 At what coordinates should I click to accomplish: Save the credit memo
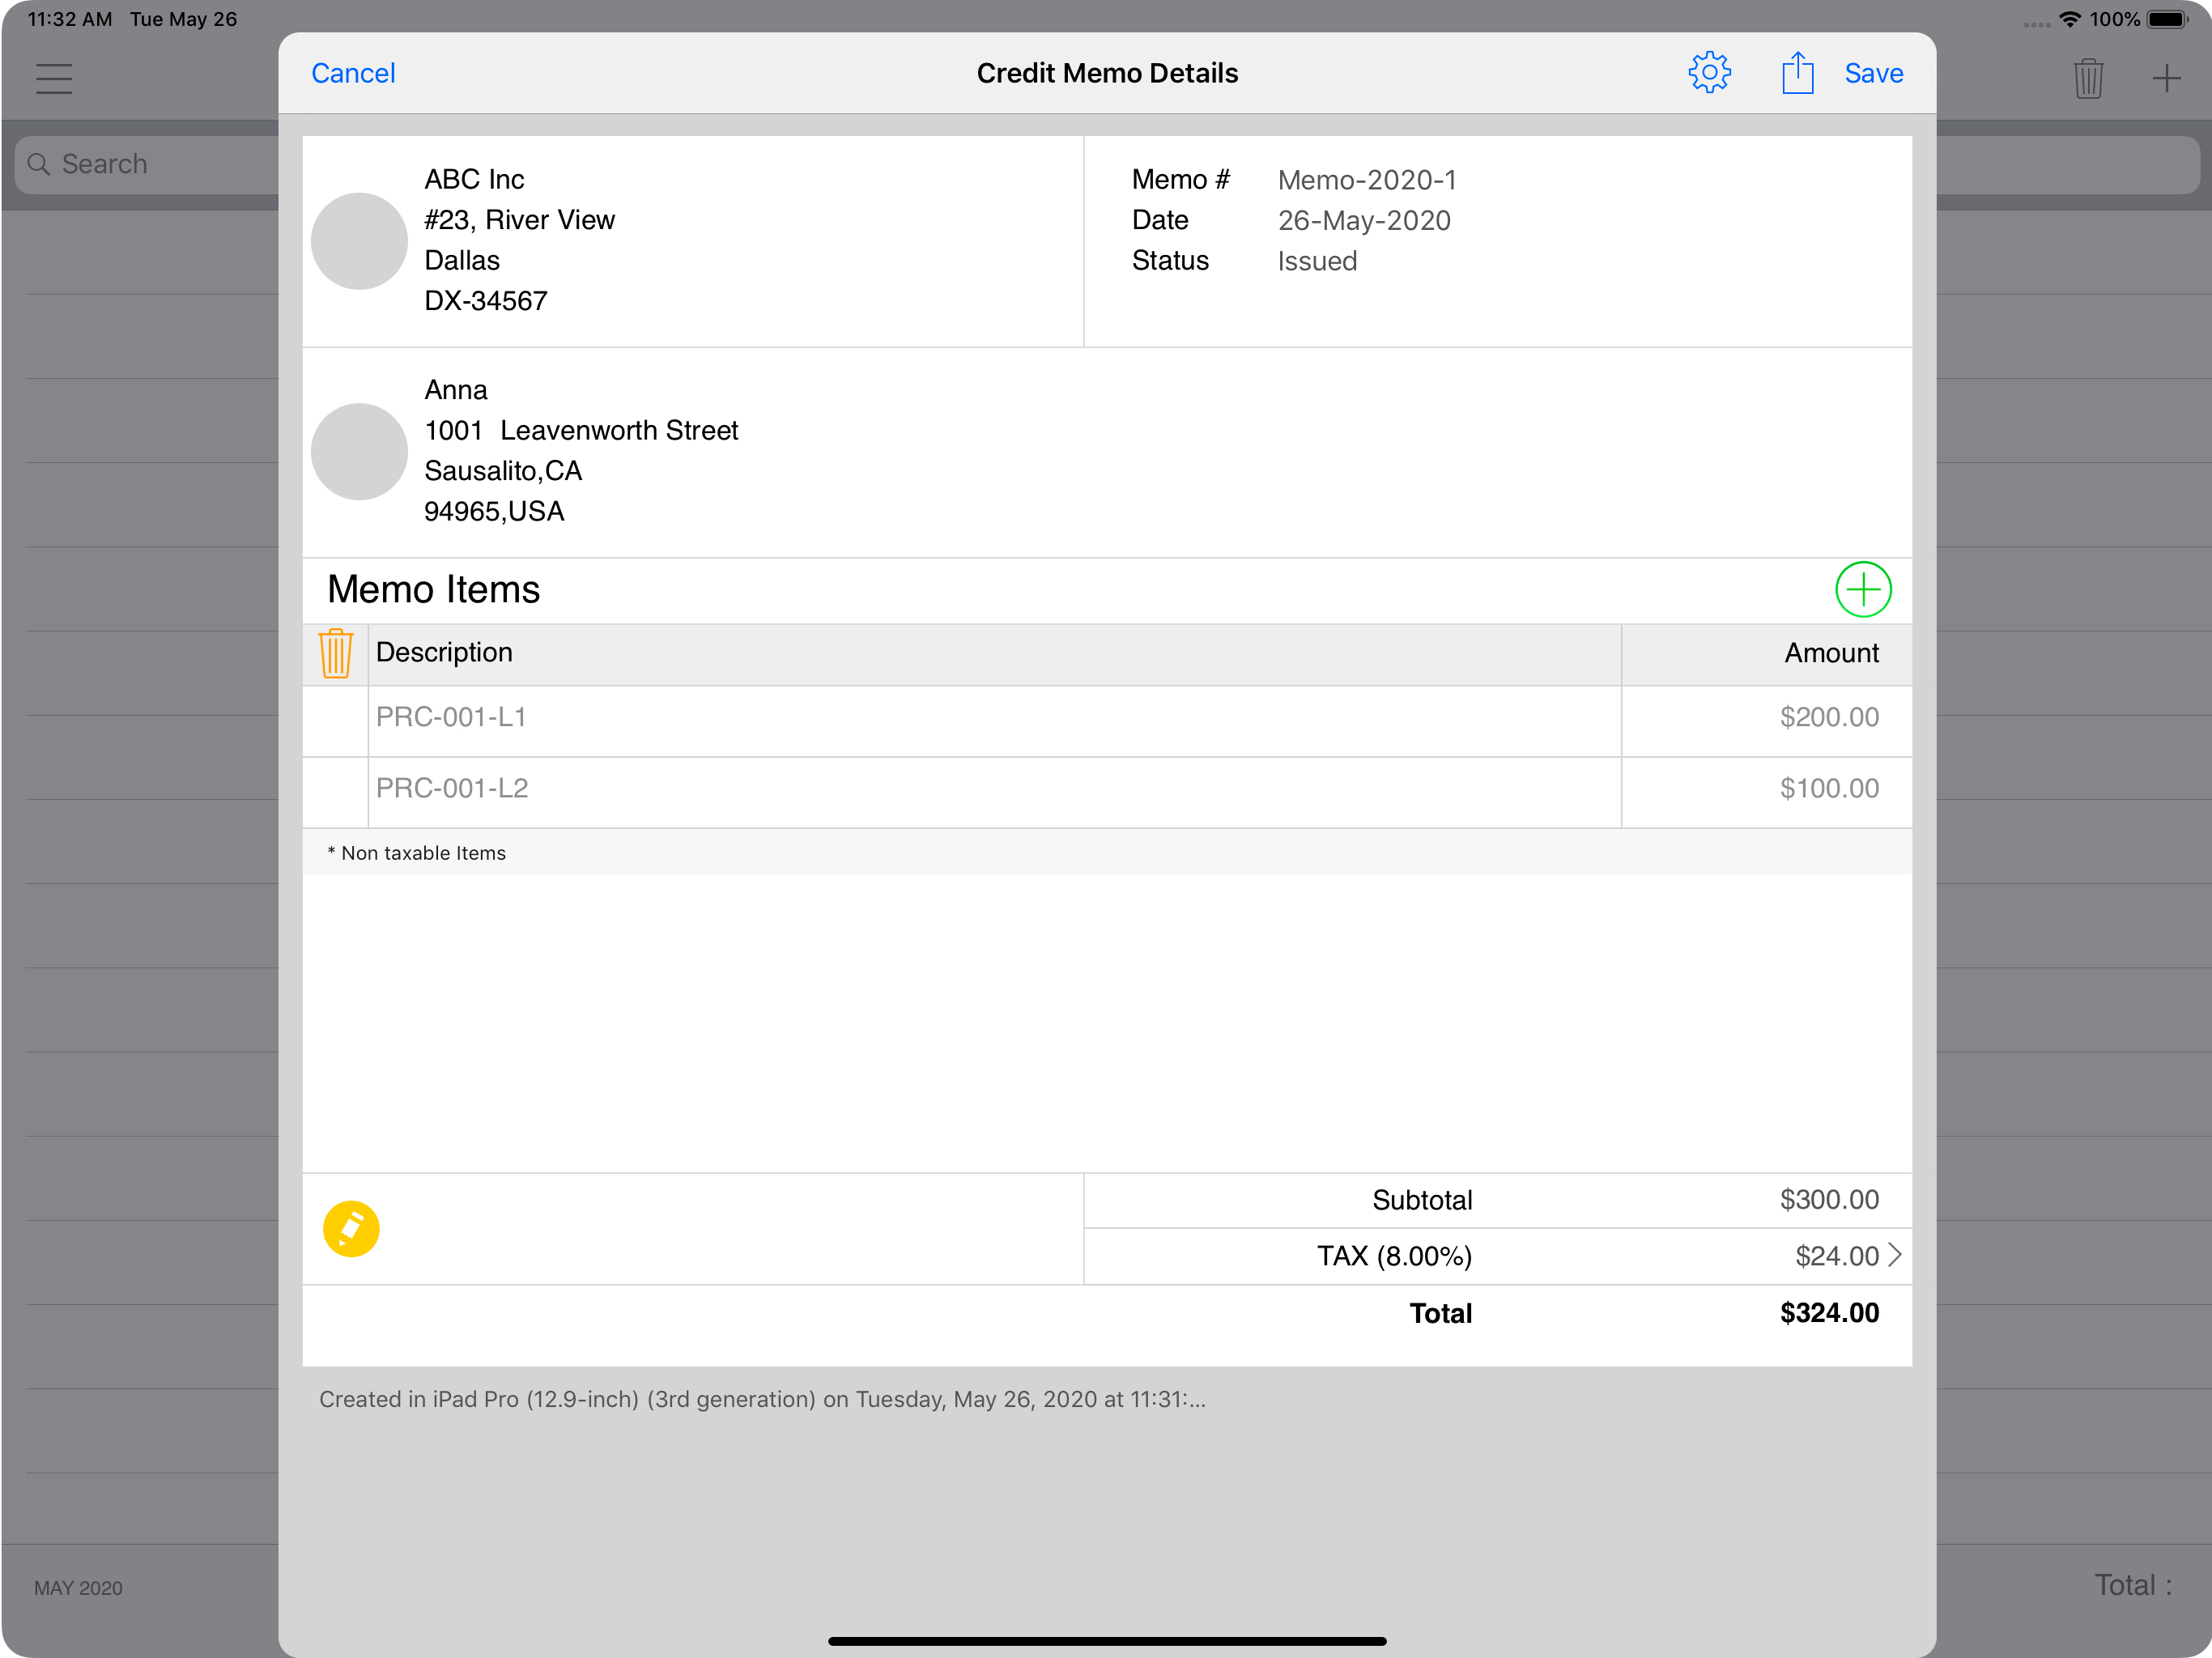coord(1873,73)
